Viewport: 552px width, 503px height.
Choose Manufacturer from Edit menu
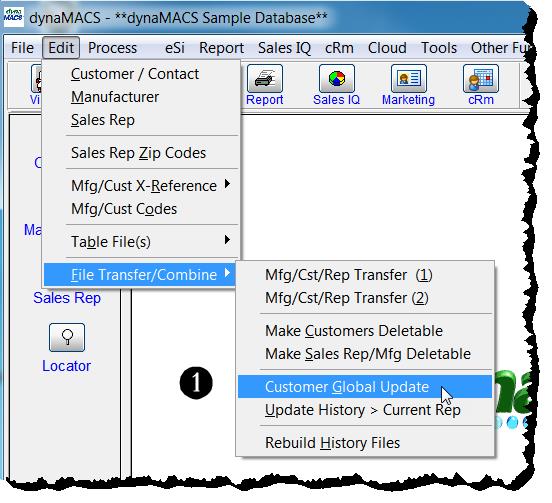141,97
